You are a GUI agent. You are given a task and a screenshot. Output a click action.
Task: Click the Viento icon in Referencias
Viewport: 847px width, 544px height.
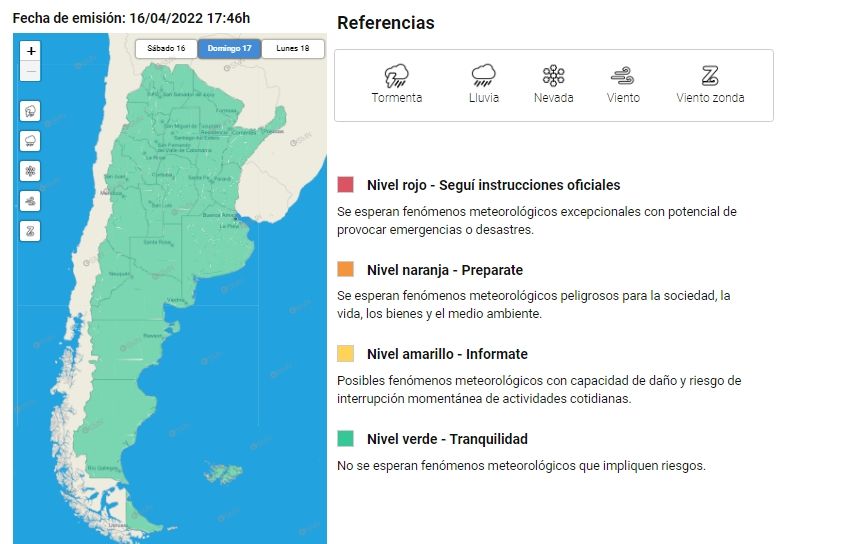pos(623,76)
